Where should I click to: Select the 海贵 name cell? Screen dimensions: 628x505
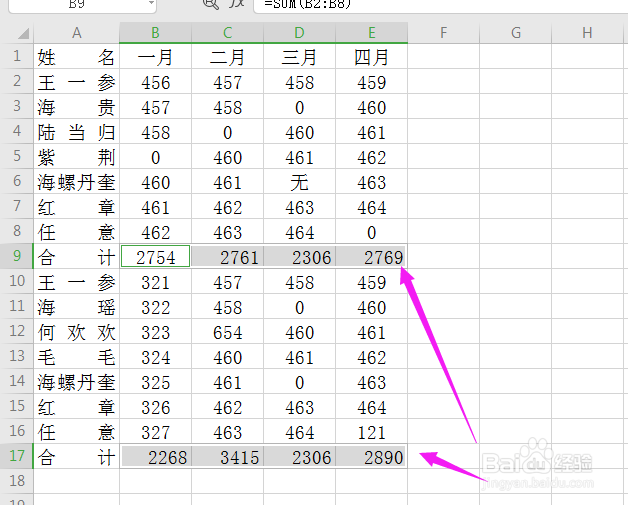pyautogui.click(x=76, y=107)
